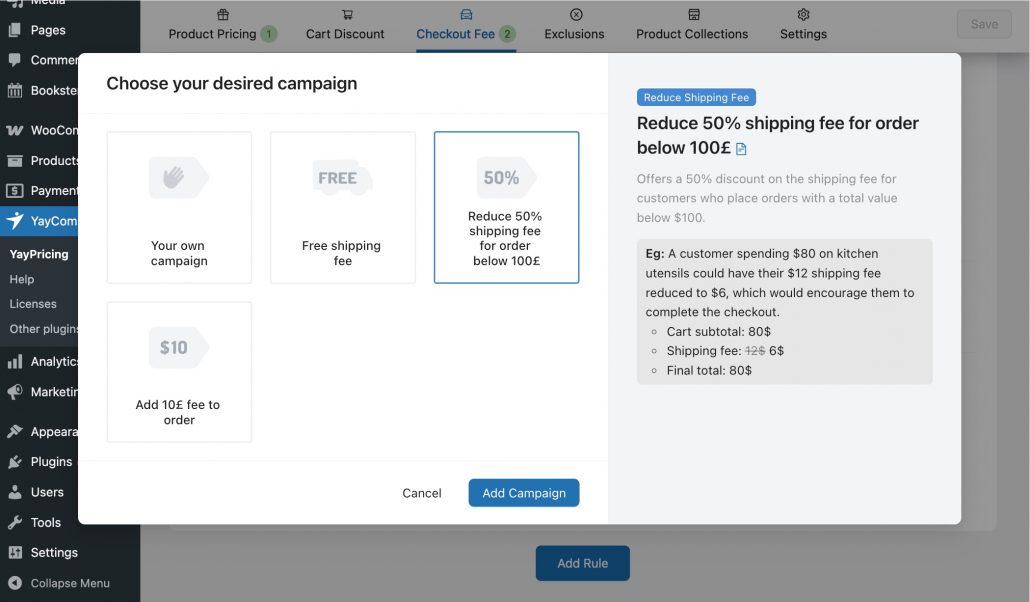This screenshot has width=1030, height=602.
Task: Open the YayPricing submenu item
Action: point(39,254)
